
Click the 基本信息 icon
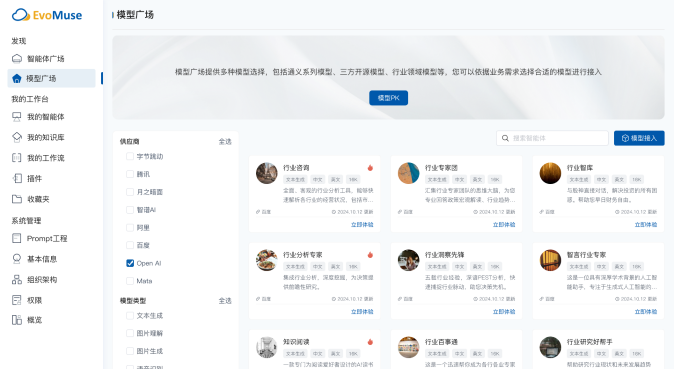pos(17,259)
